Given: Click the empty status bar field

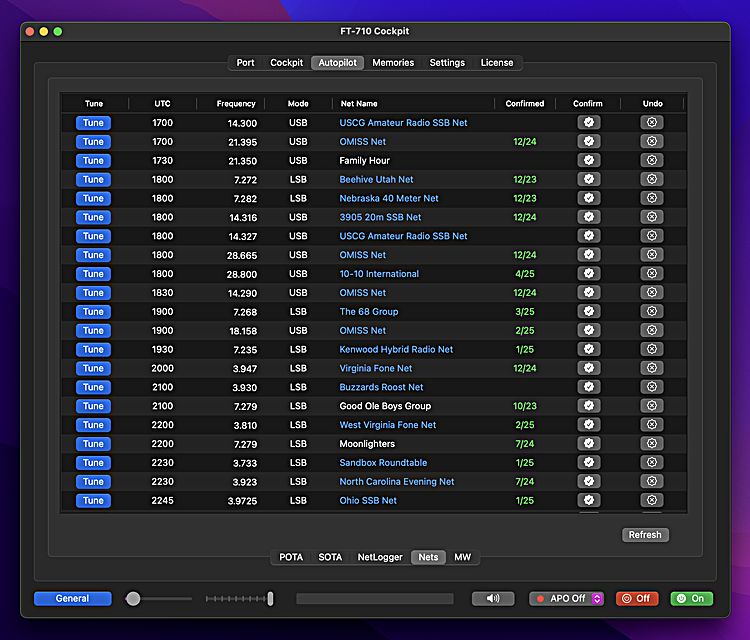Looking at the screenshot, I should tap(375, 598).
